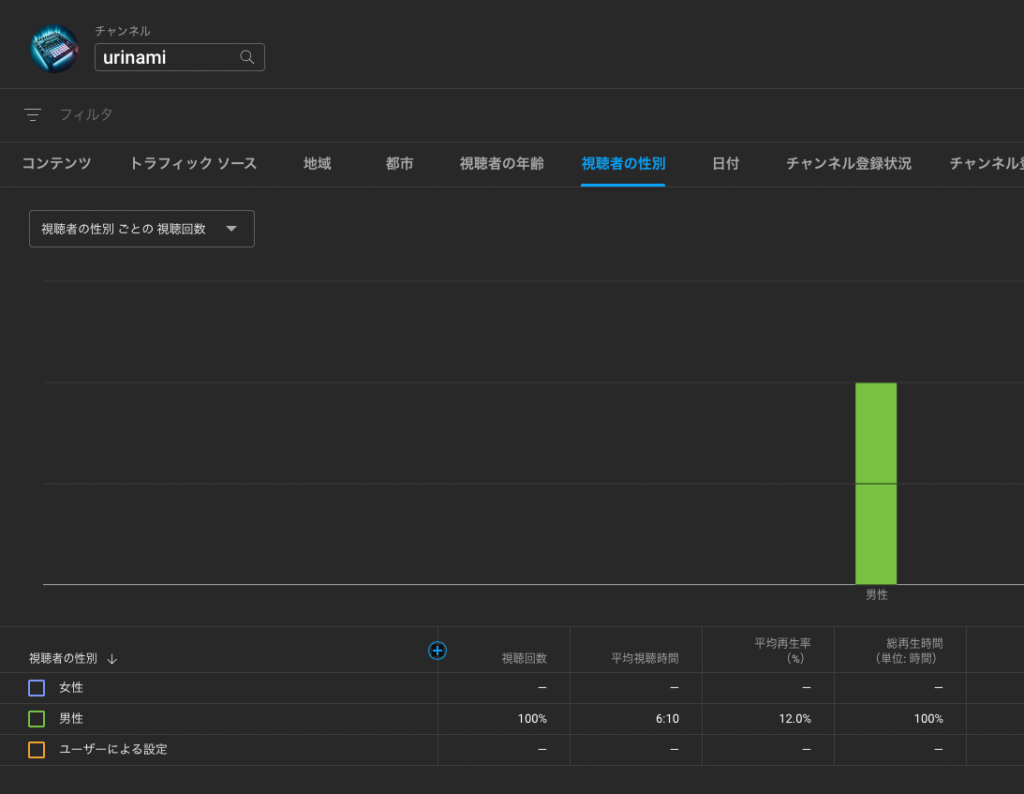This screenshot has height=794, width=1024.
Task: Open the filter lines icon
Action: (33, 115)
